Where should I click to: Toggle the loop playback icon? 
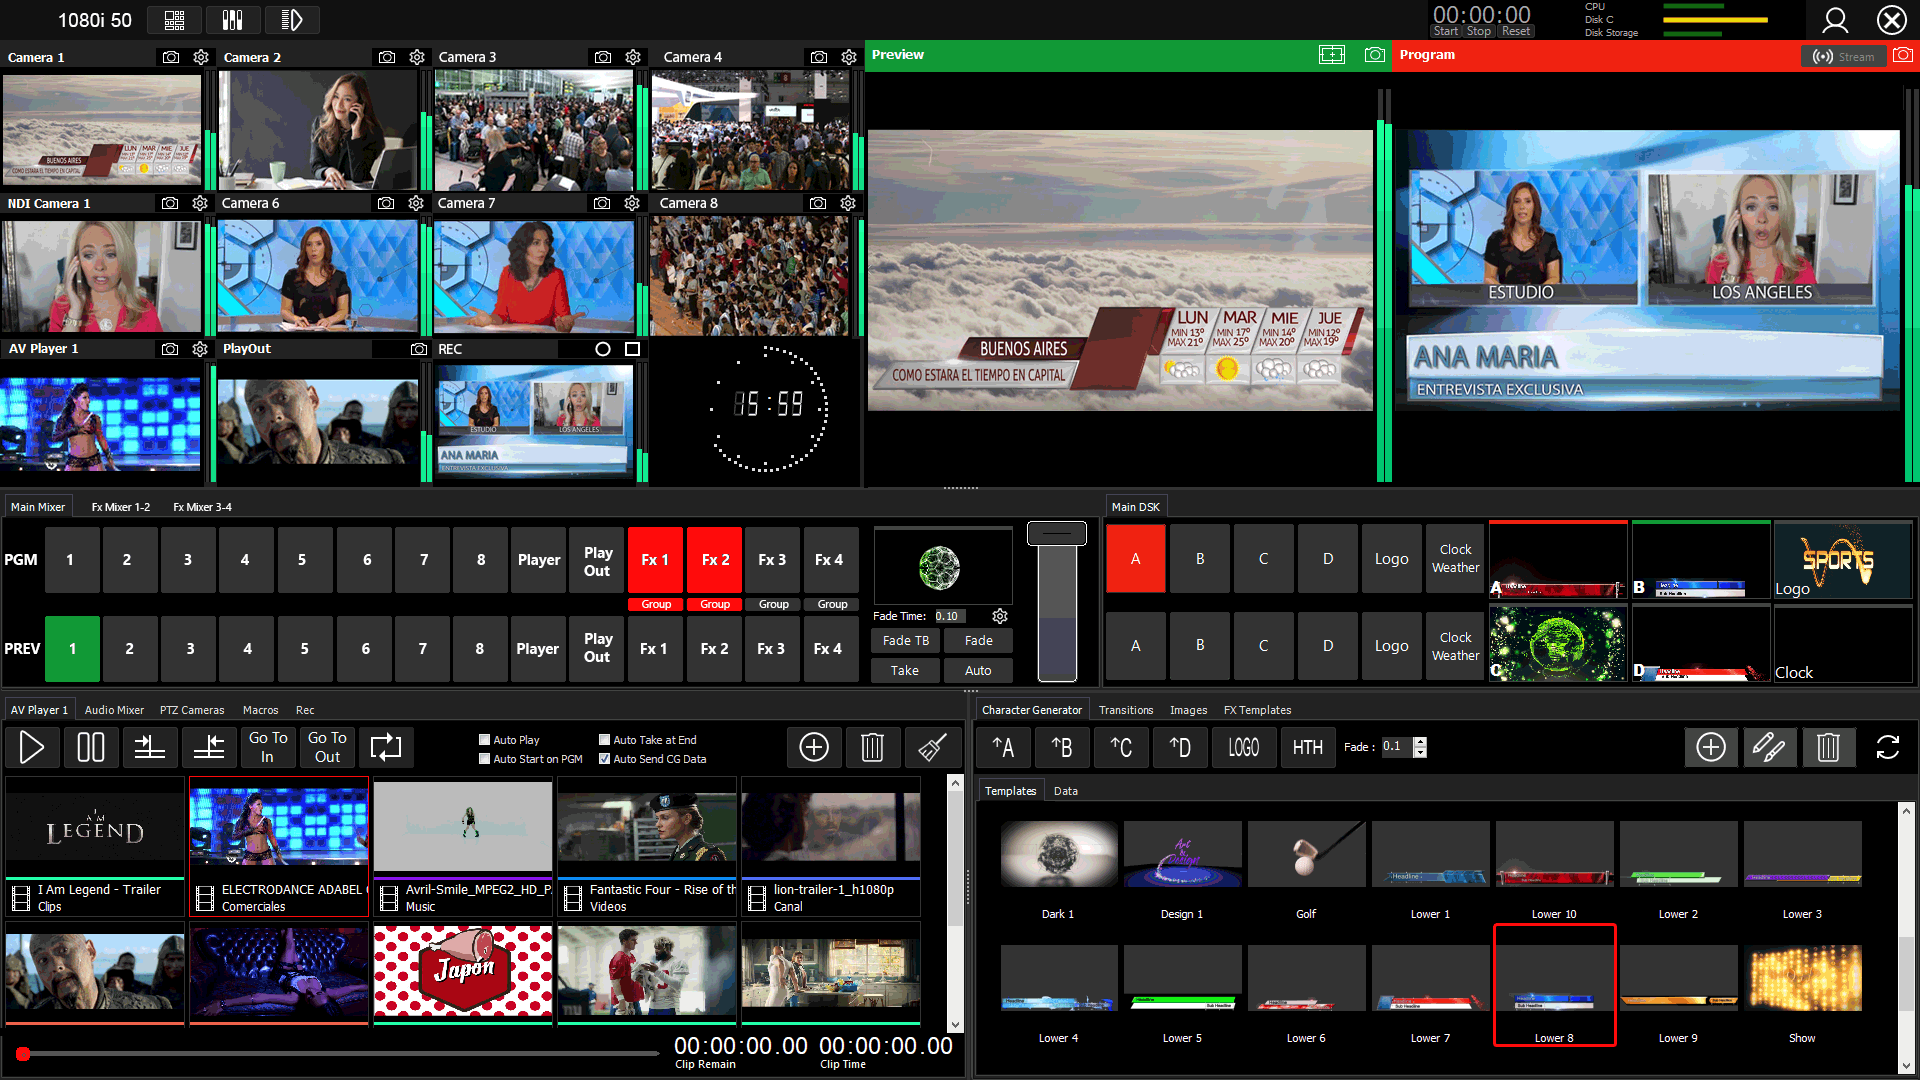(x=385, y=747)
